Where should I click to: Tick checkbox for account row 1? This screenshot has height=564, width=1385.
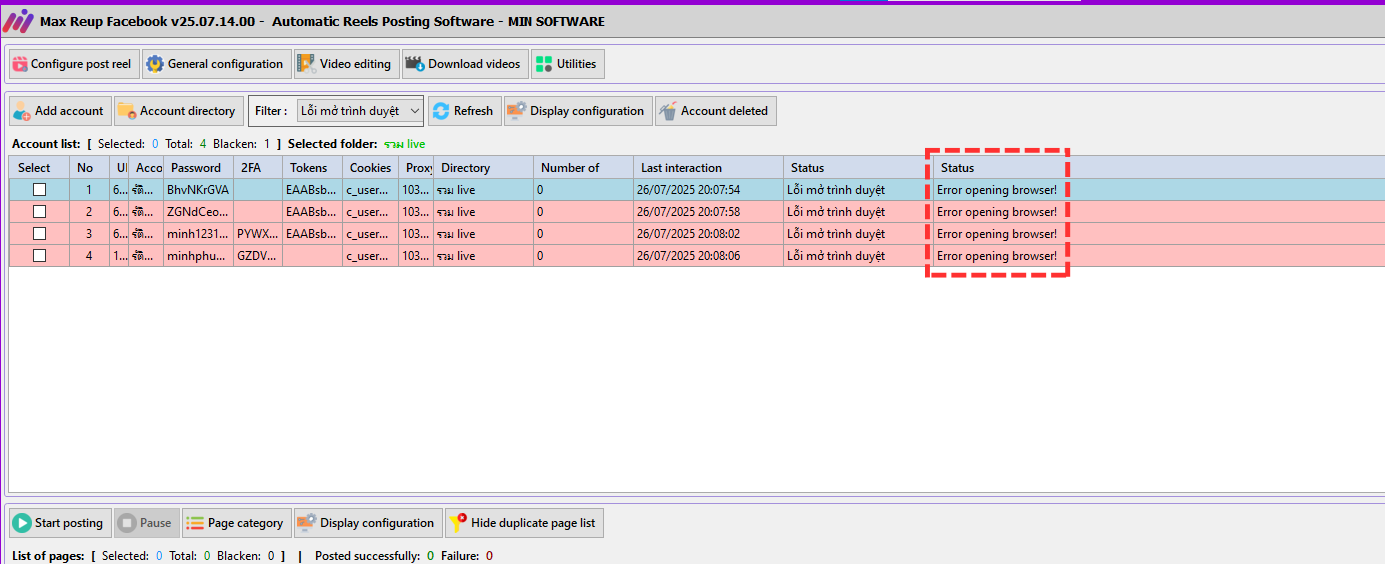tap(39, 190)
